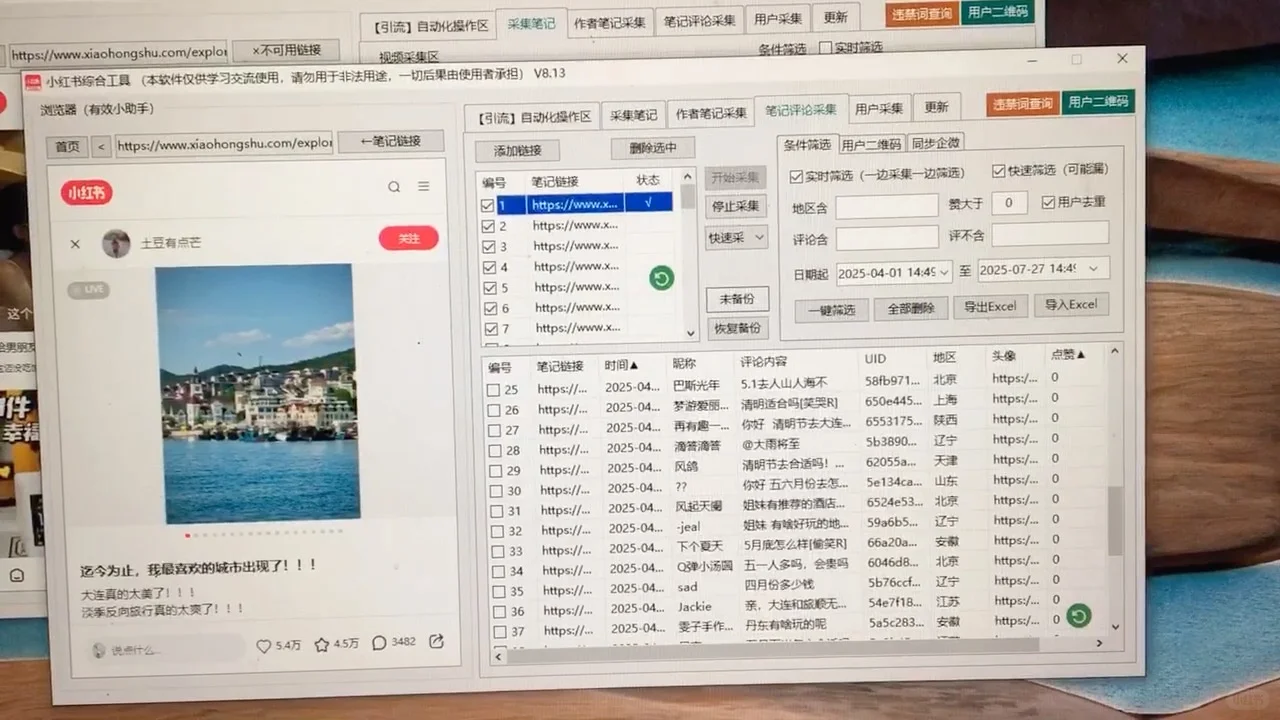Click the green refresh icon below the comment table
This screenshot has width=1280, height=720.
(1078, 617)
